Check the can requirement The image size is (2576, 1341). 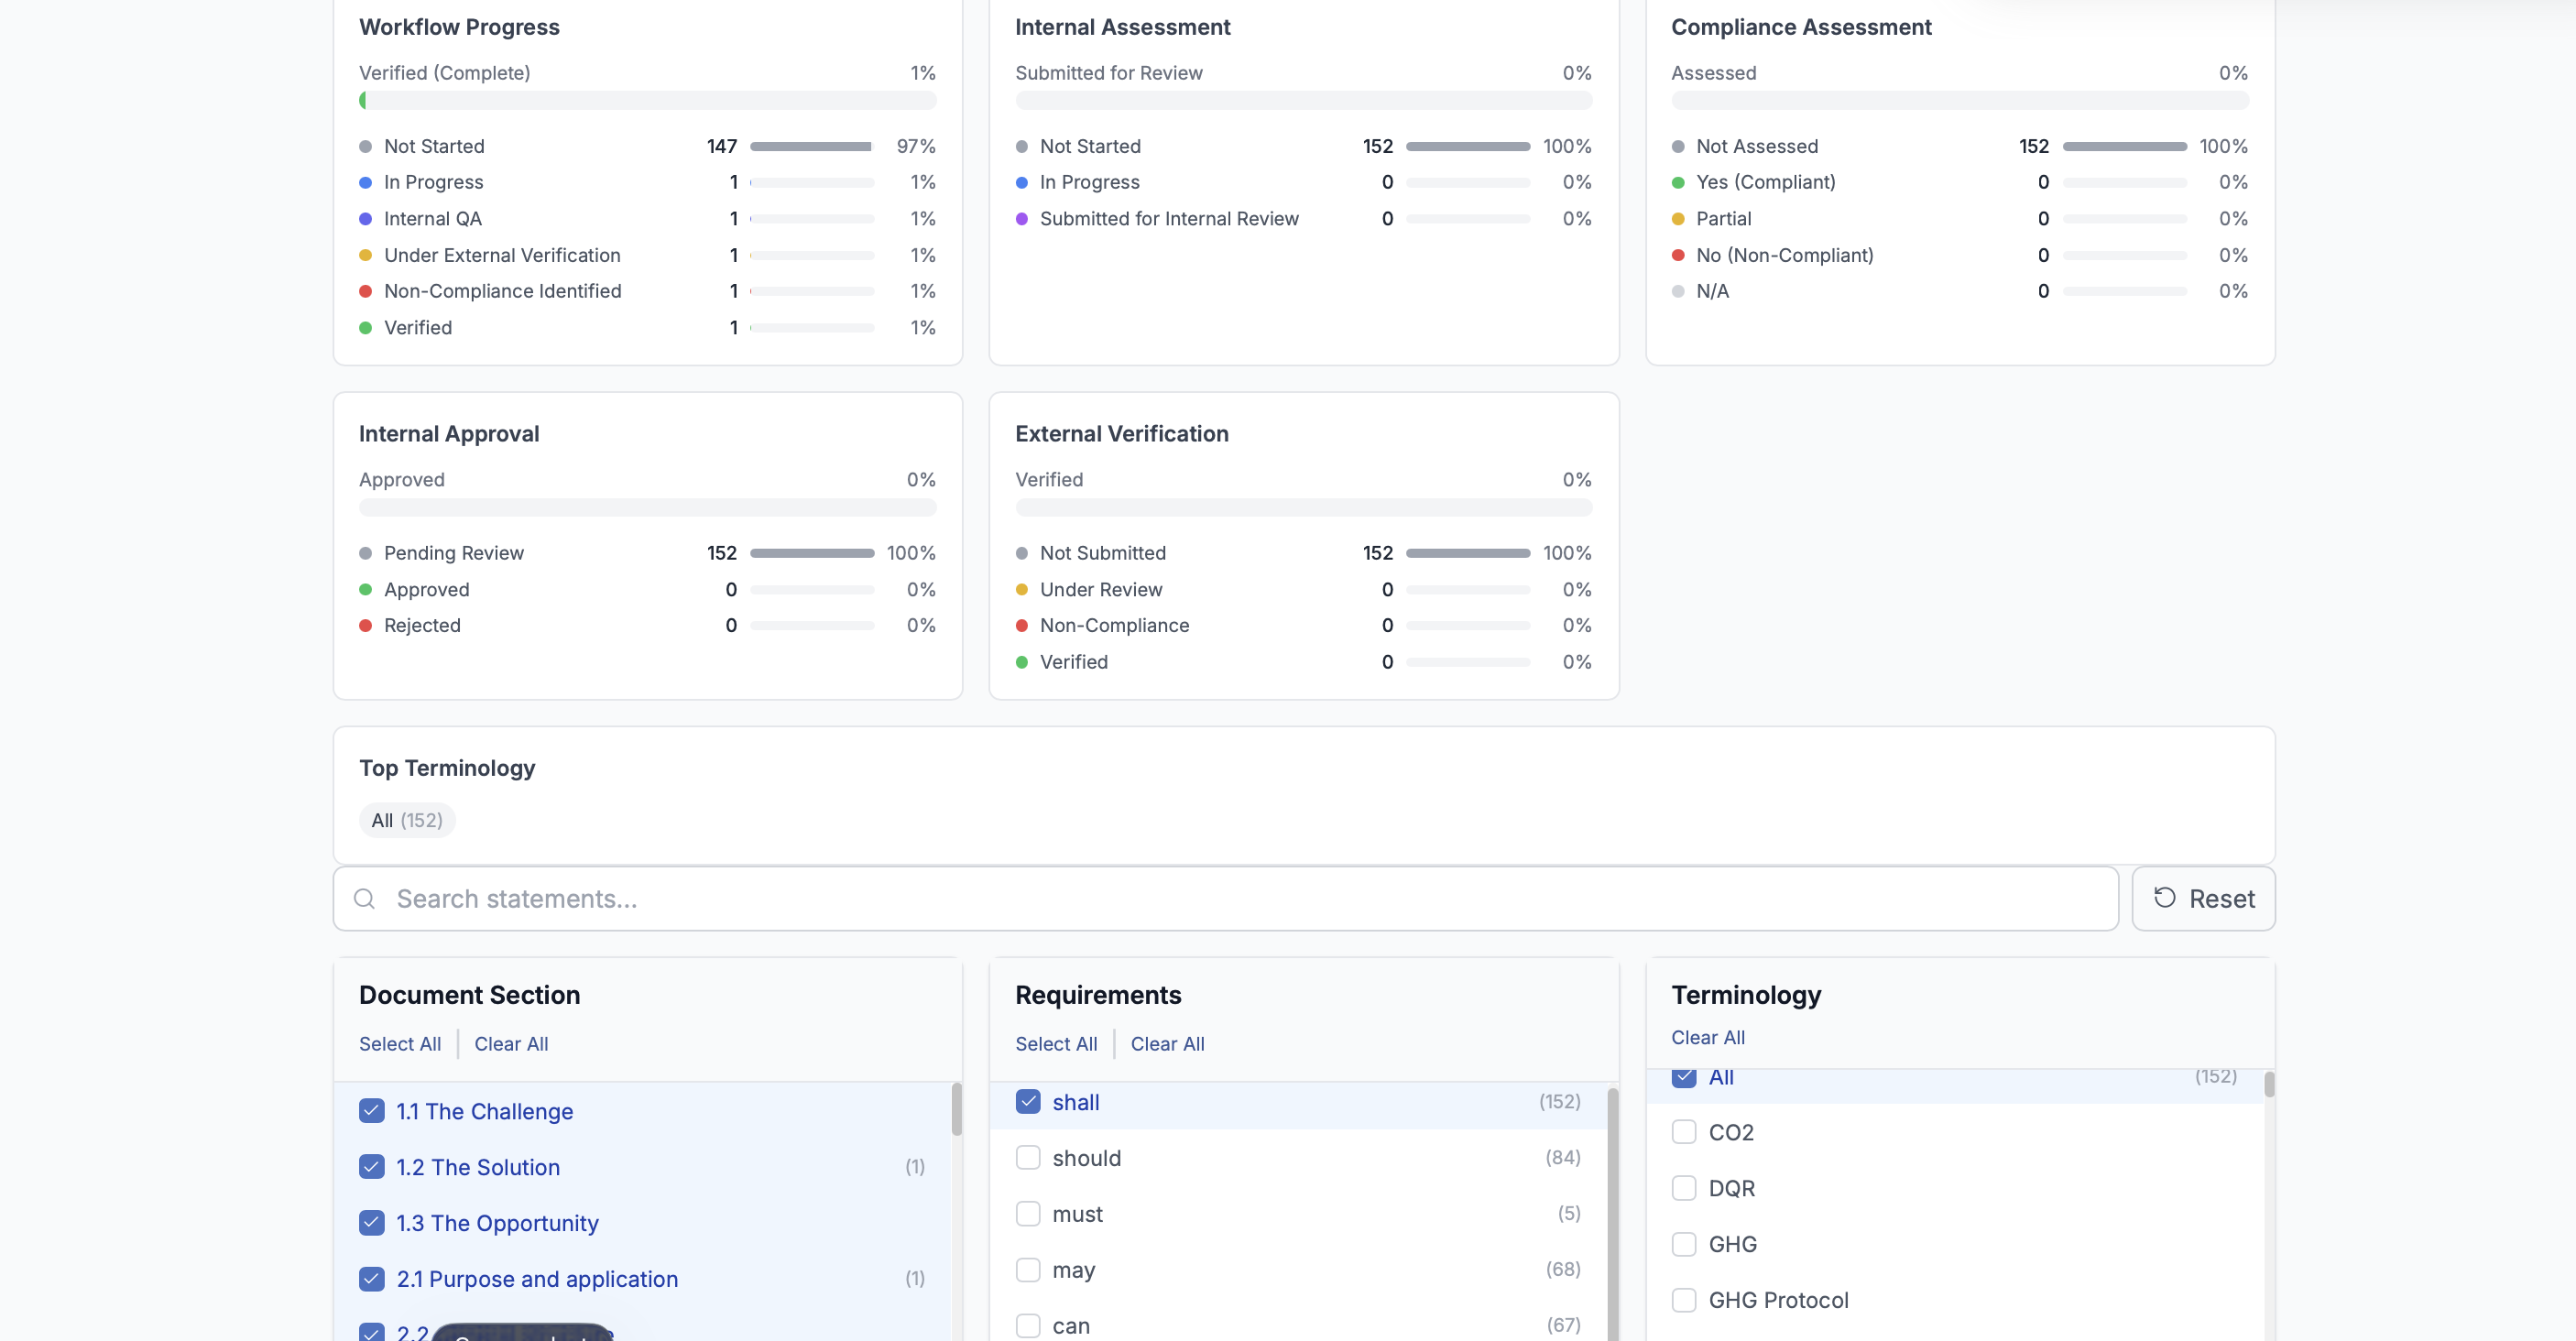tap(1027, 1325)
